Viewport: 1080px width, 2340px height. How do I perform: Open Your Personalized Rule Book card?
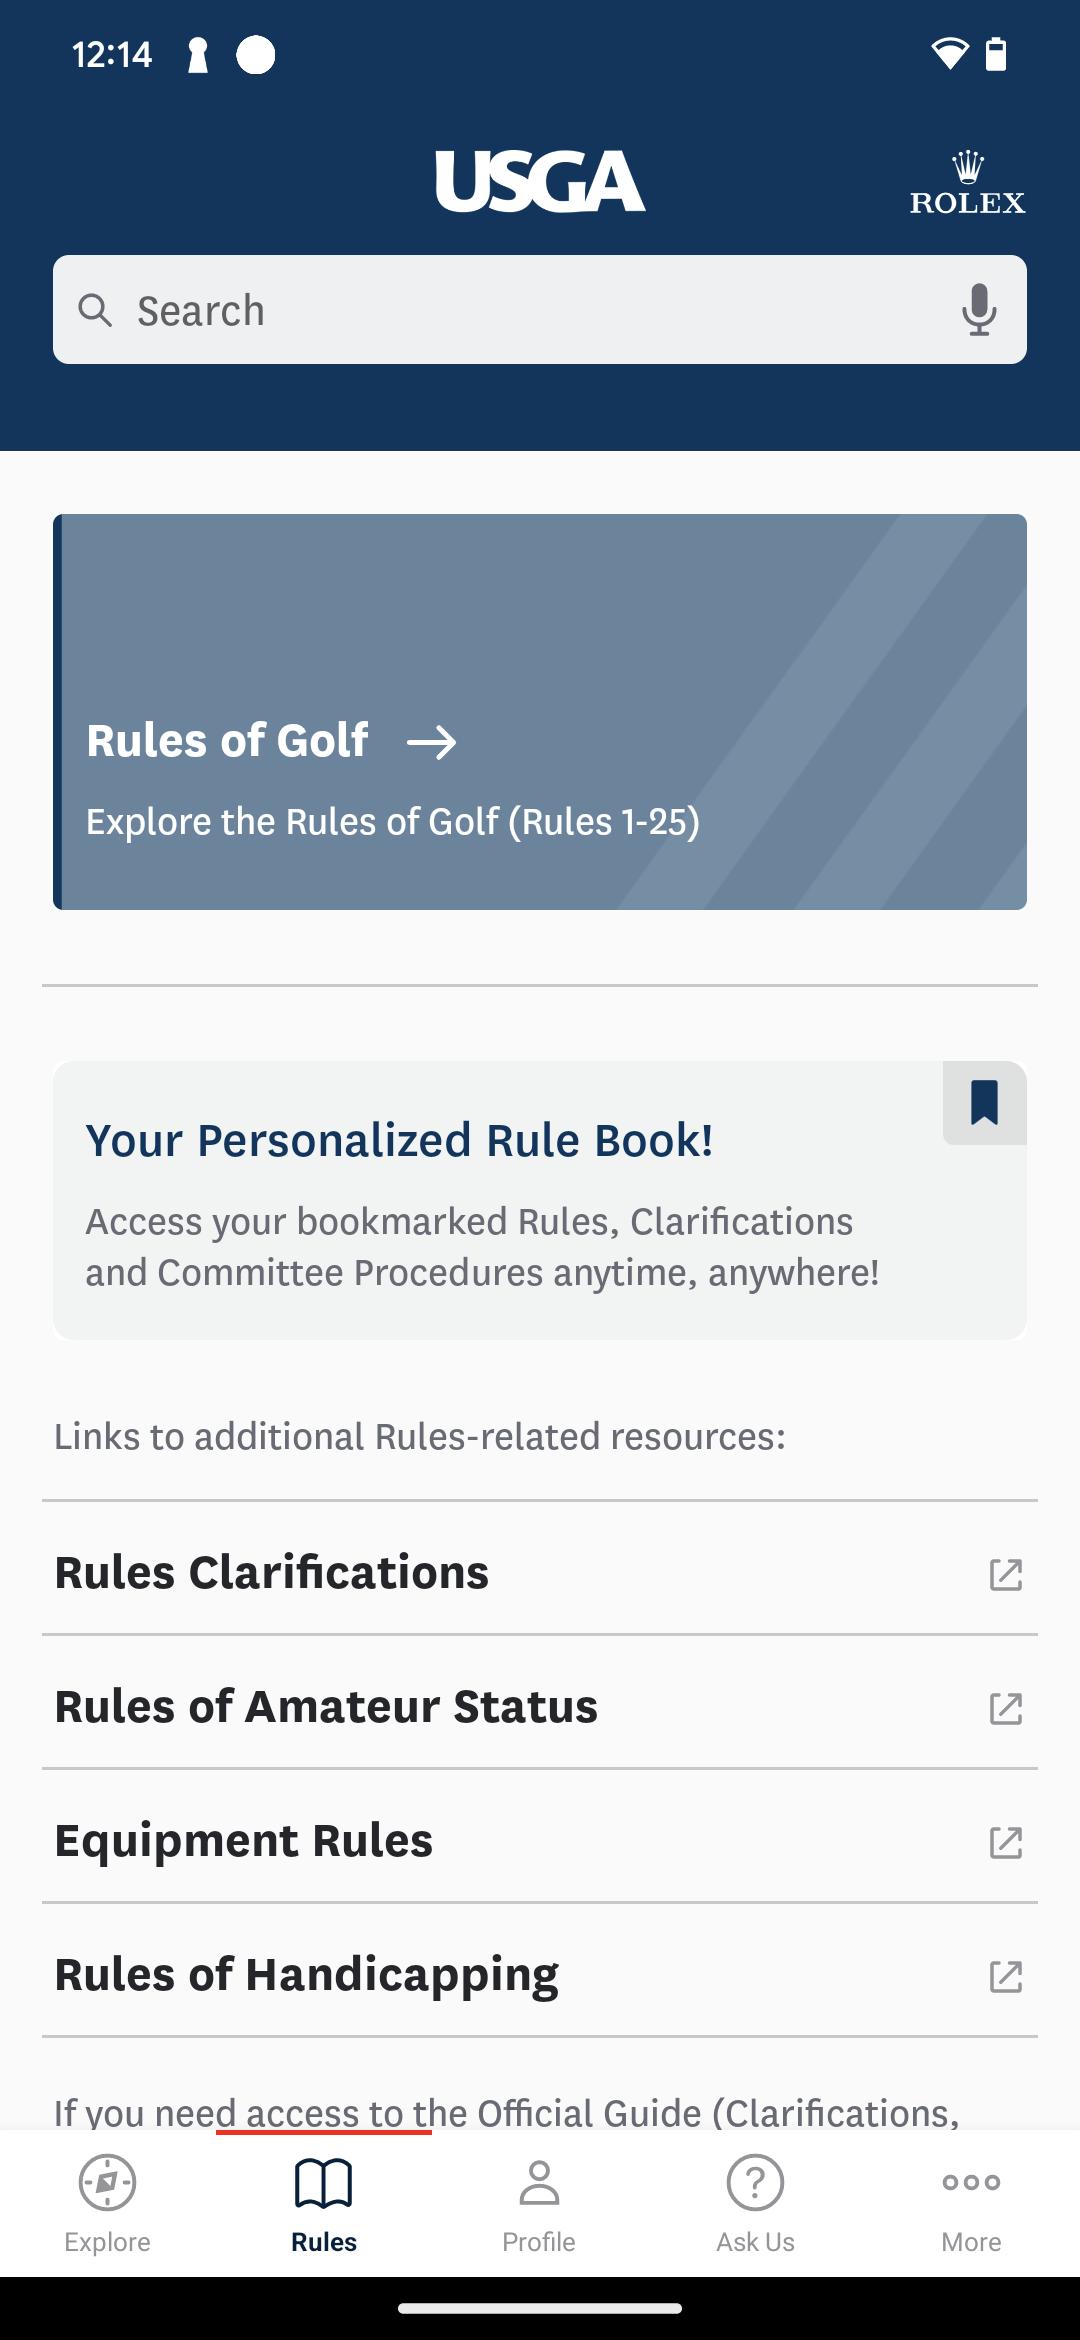[x=540, y=1200]
